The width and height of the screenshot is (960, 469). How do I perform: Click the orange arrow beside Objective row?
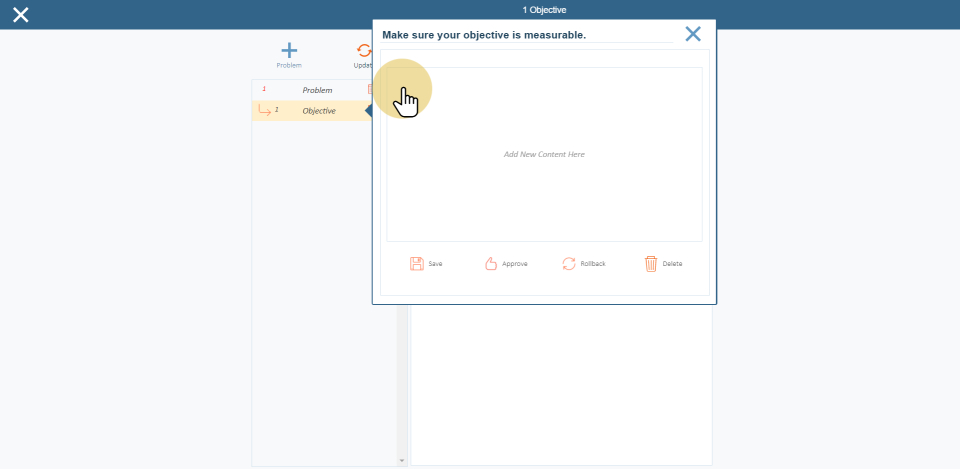click(x=265, y=110)
